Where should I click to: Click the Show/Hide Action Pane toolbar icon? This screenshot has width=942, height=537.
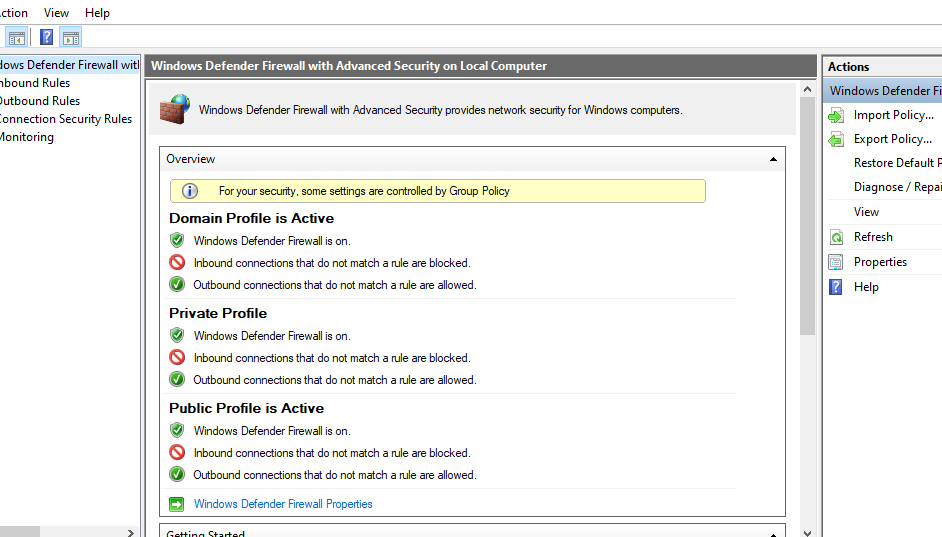[70, 38]
